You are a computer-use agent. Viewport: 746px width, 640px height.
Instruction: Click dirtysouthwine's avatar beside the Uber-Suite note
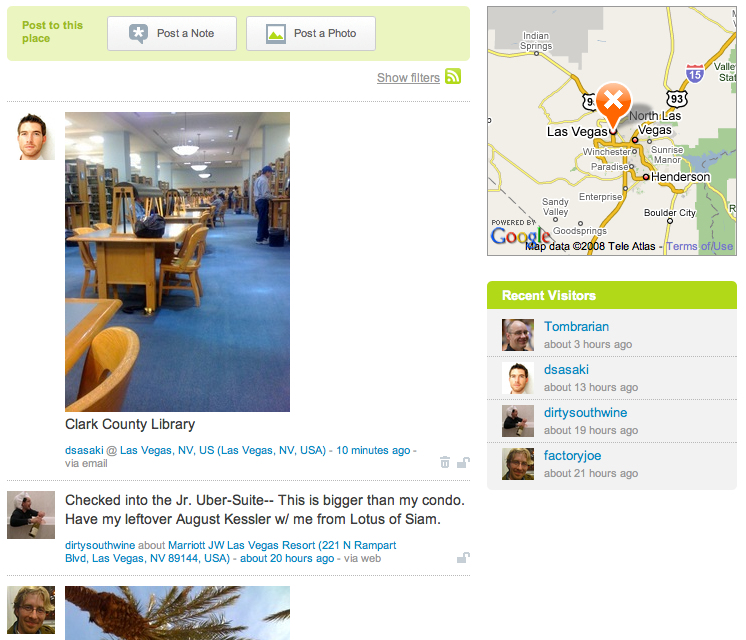click(31, 515)
